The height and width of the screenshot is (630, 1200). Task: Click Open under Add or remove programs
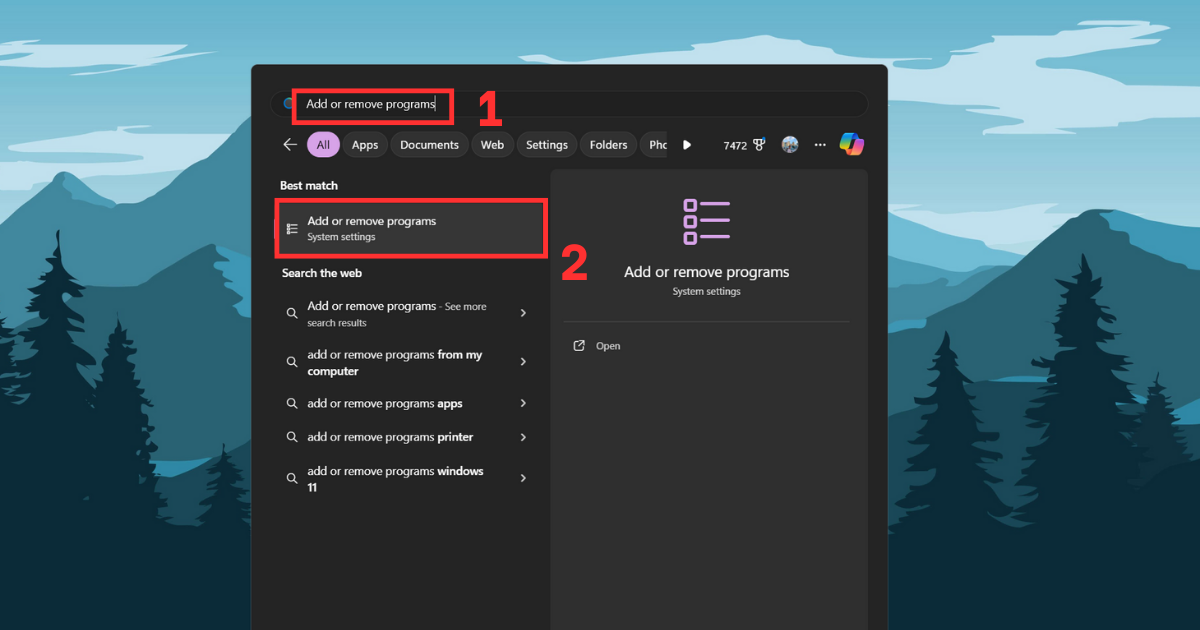point(608,345)
